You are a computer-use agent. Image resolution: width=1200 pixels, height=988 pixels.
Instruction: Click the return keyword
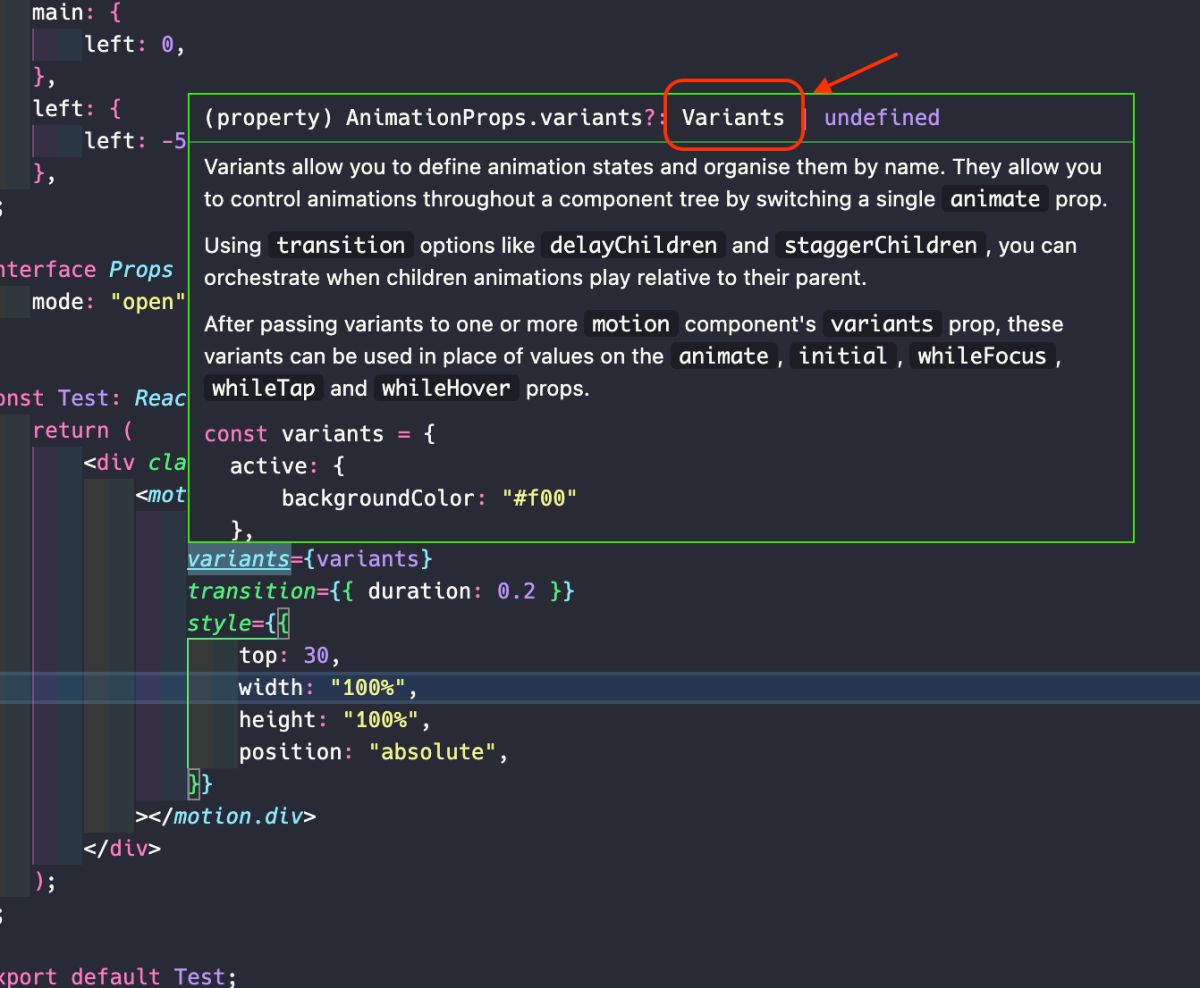pos(70,430)
